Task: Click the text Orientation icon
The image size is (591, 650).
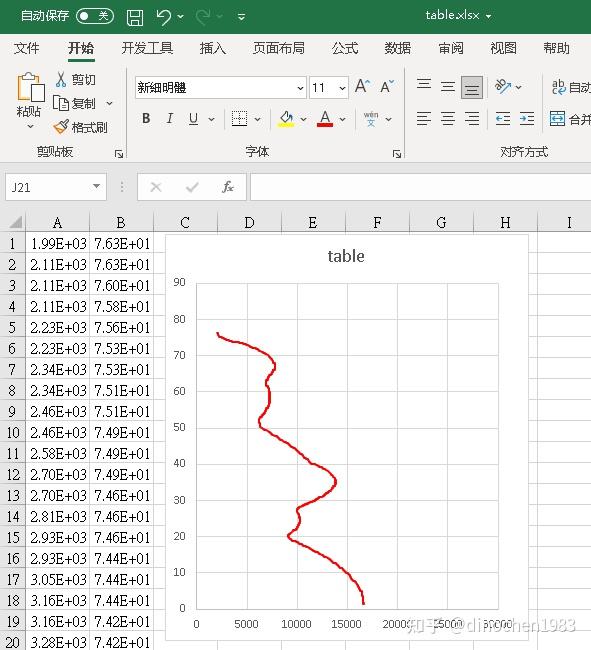Action: click(502, 87)
